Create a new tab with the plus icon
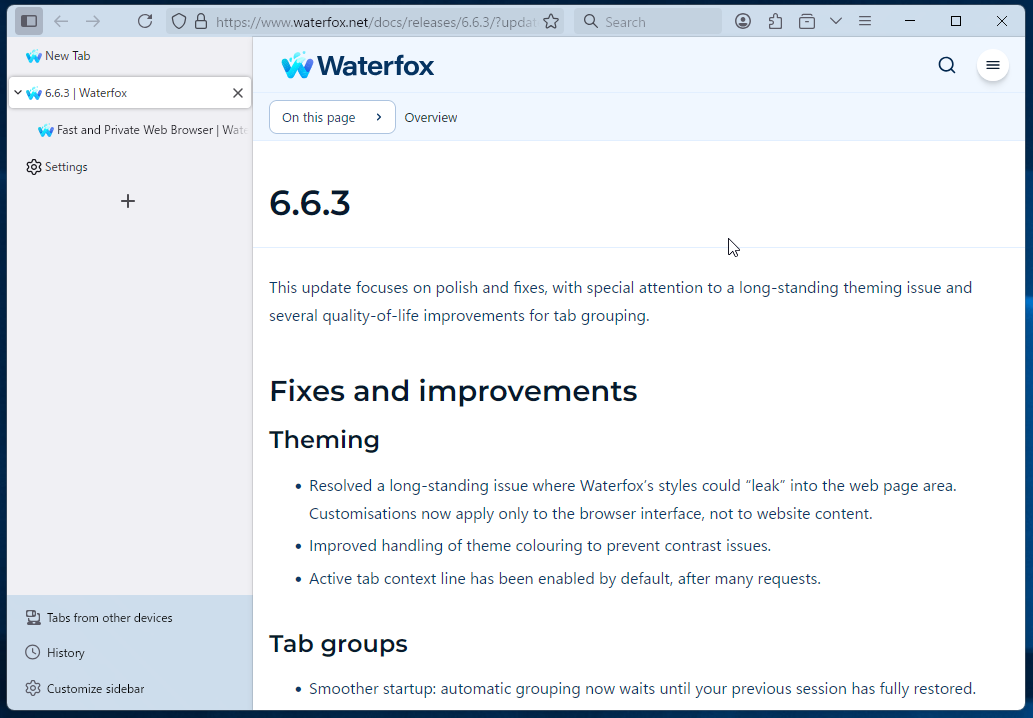Viewport: 1033px width, 718px height. click(x=128, y=201)
